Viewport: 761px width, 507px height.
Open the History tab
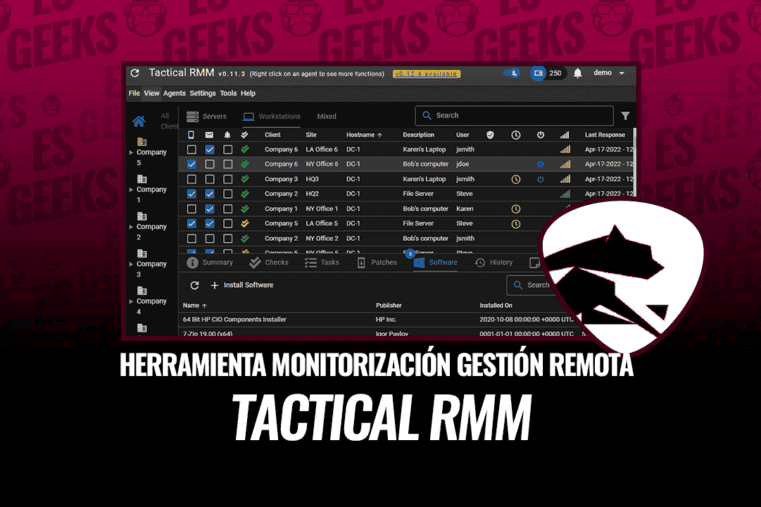coord(494,262)
